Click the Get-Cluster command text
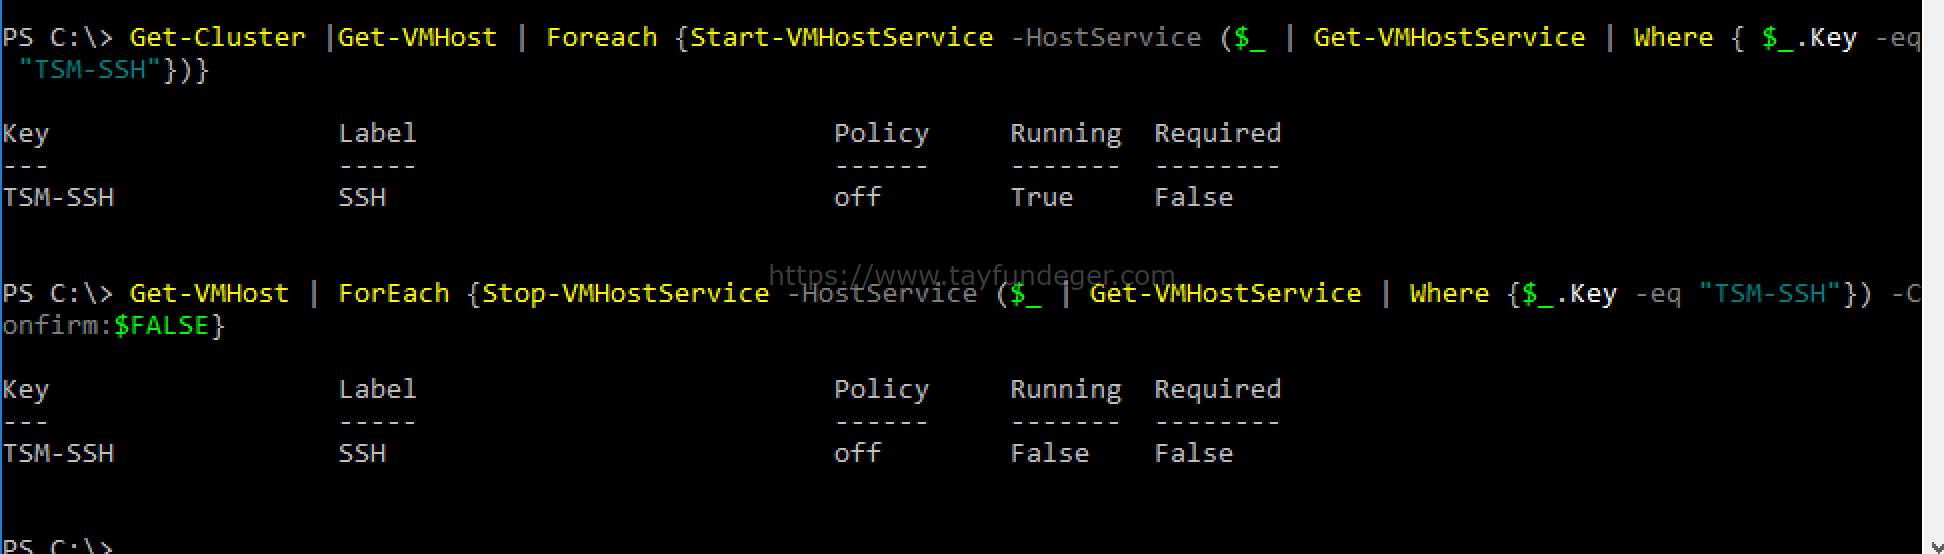This screenshot has height=554, width=1944. [x=217, y=37]
